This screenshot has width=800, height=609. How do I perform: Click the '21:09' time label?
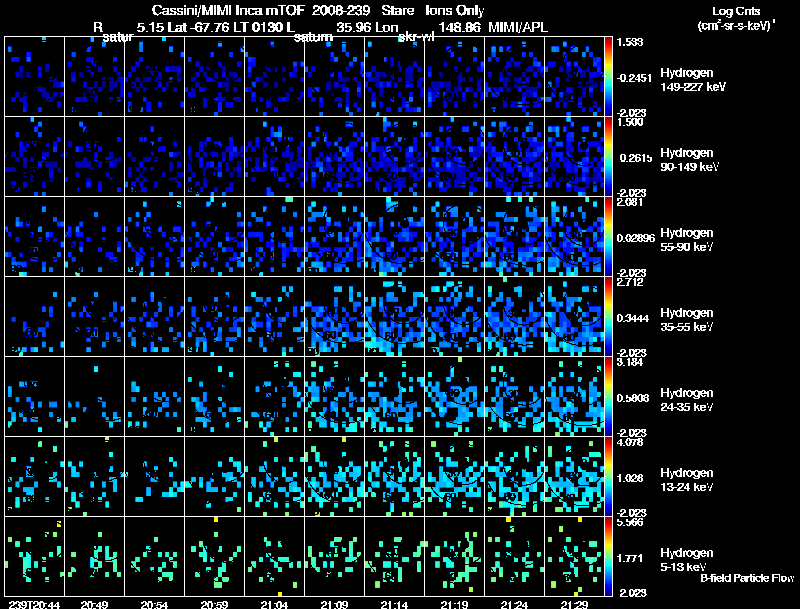(x=334, y=605)
